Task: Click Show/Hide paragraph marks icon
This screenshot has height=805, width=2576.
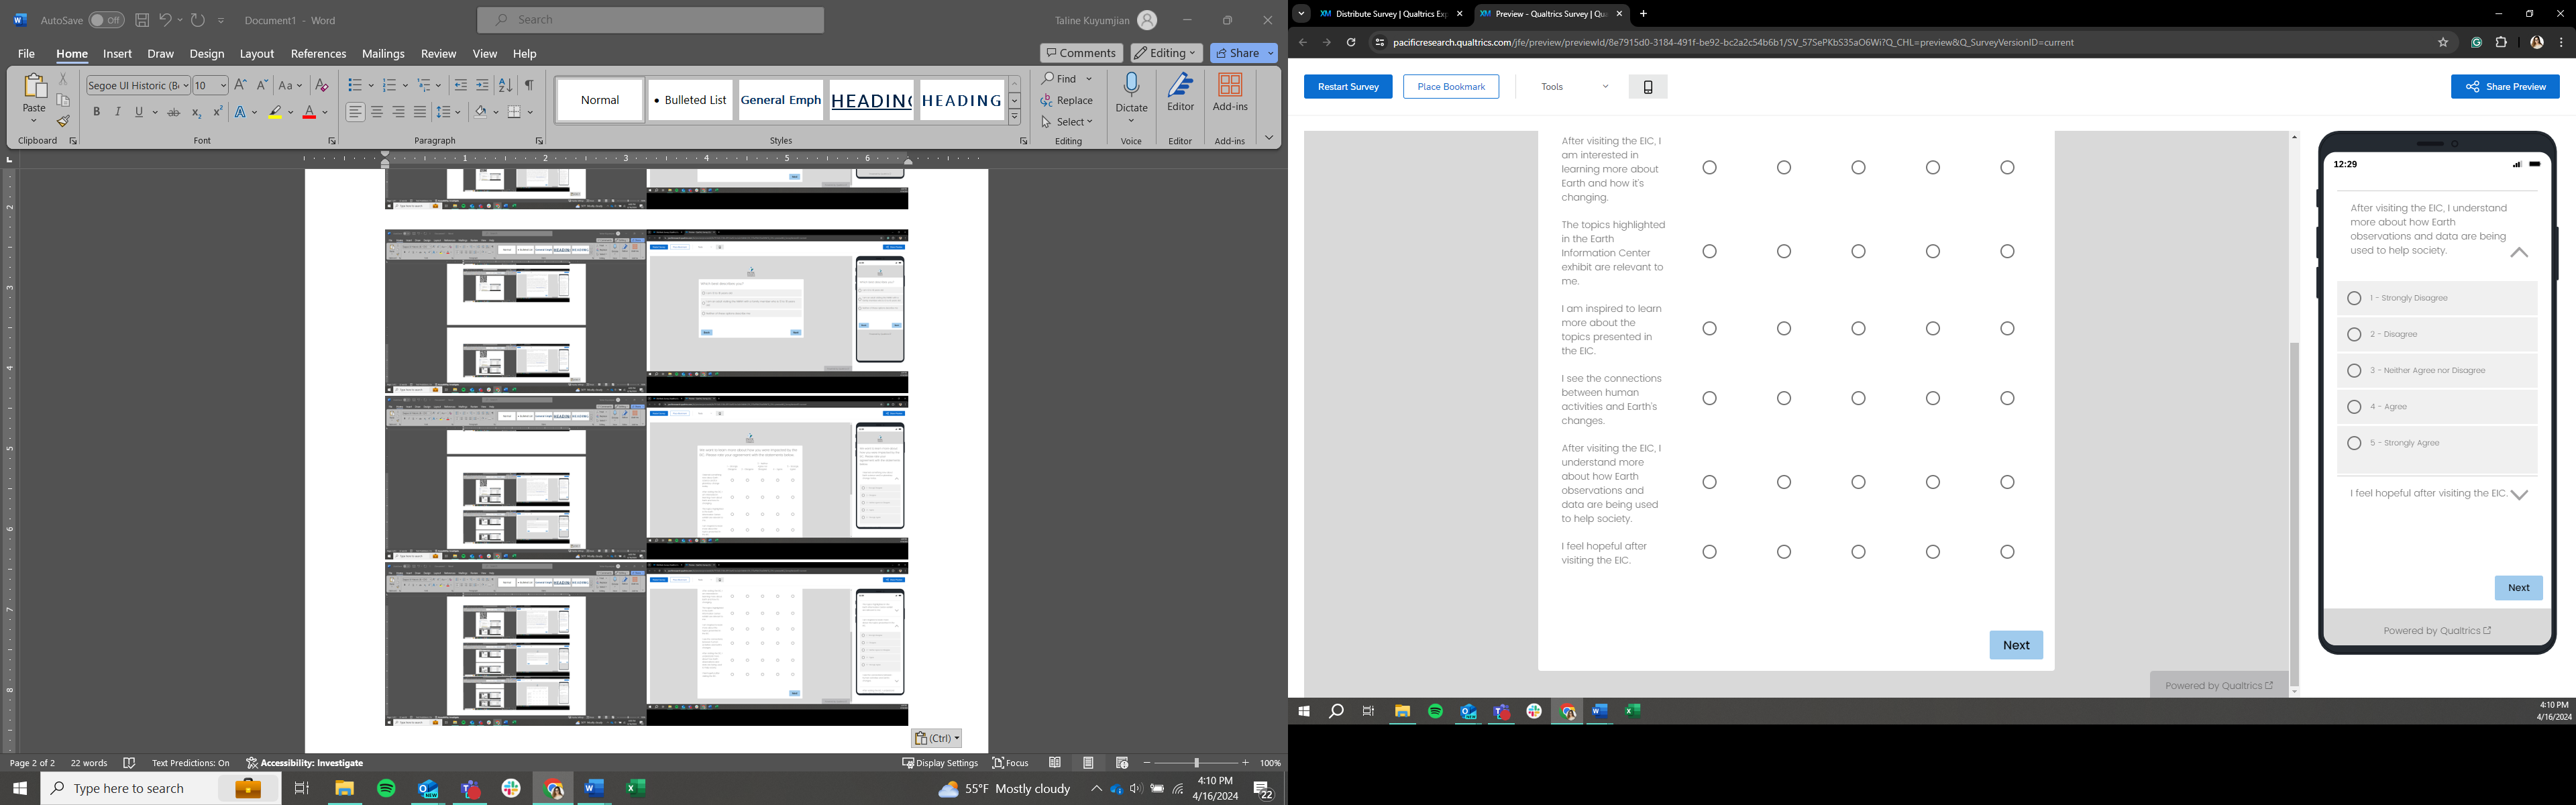Action: (529, 85)
